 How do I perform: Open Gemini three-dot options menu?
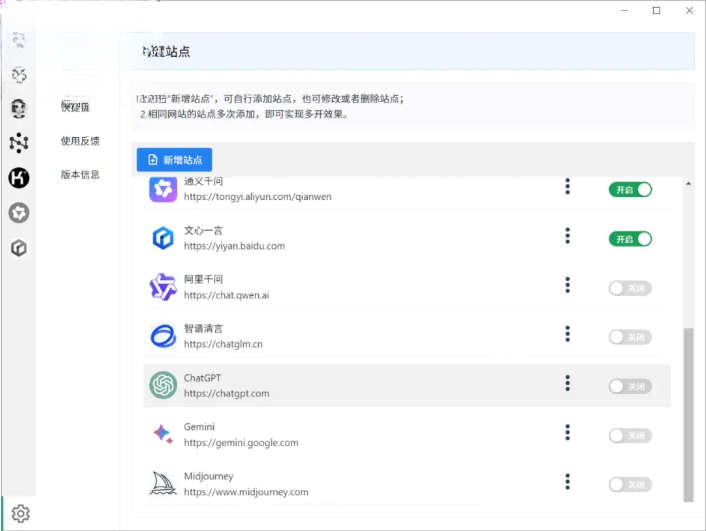coord(567,432)
